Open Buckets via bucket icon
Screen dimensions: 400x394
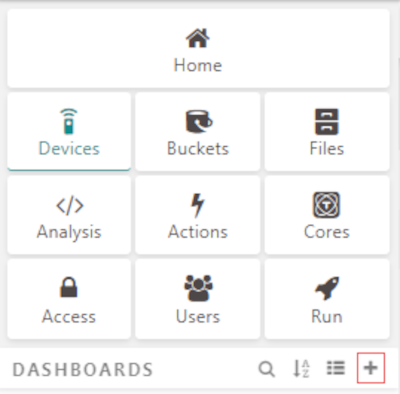198,121
